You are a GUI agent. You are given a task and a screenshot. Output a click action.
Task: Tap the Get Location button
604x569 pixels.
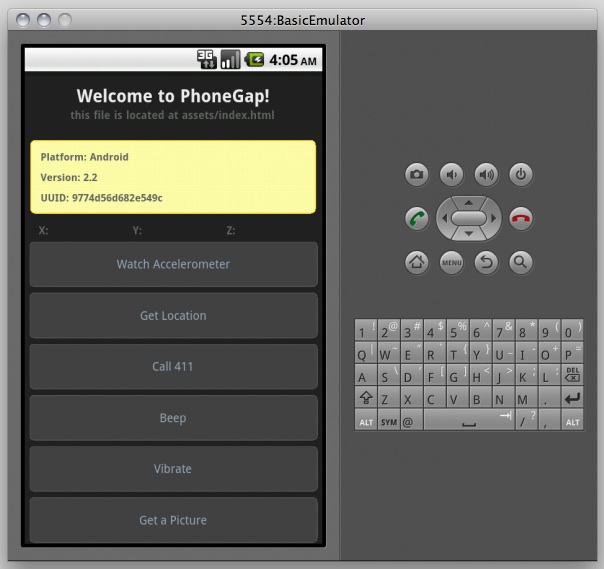point(174,316)
